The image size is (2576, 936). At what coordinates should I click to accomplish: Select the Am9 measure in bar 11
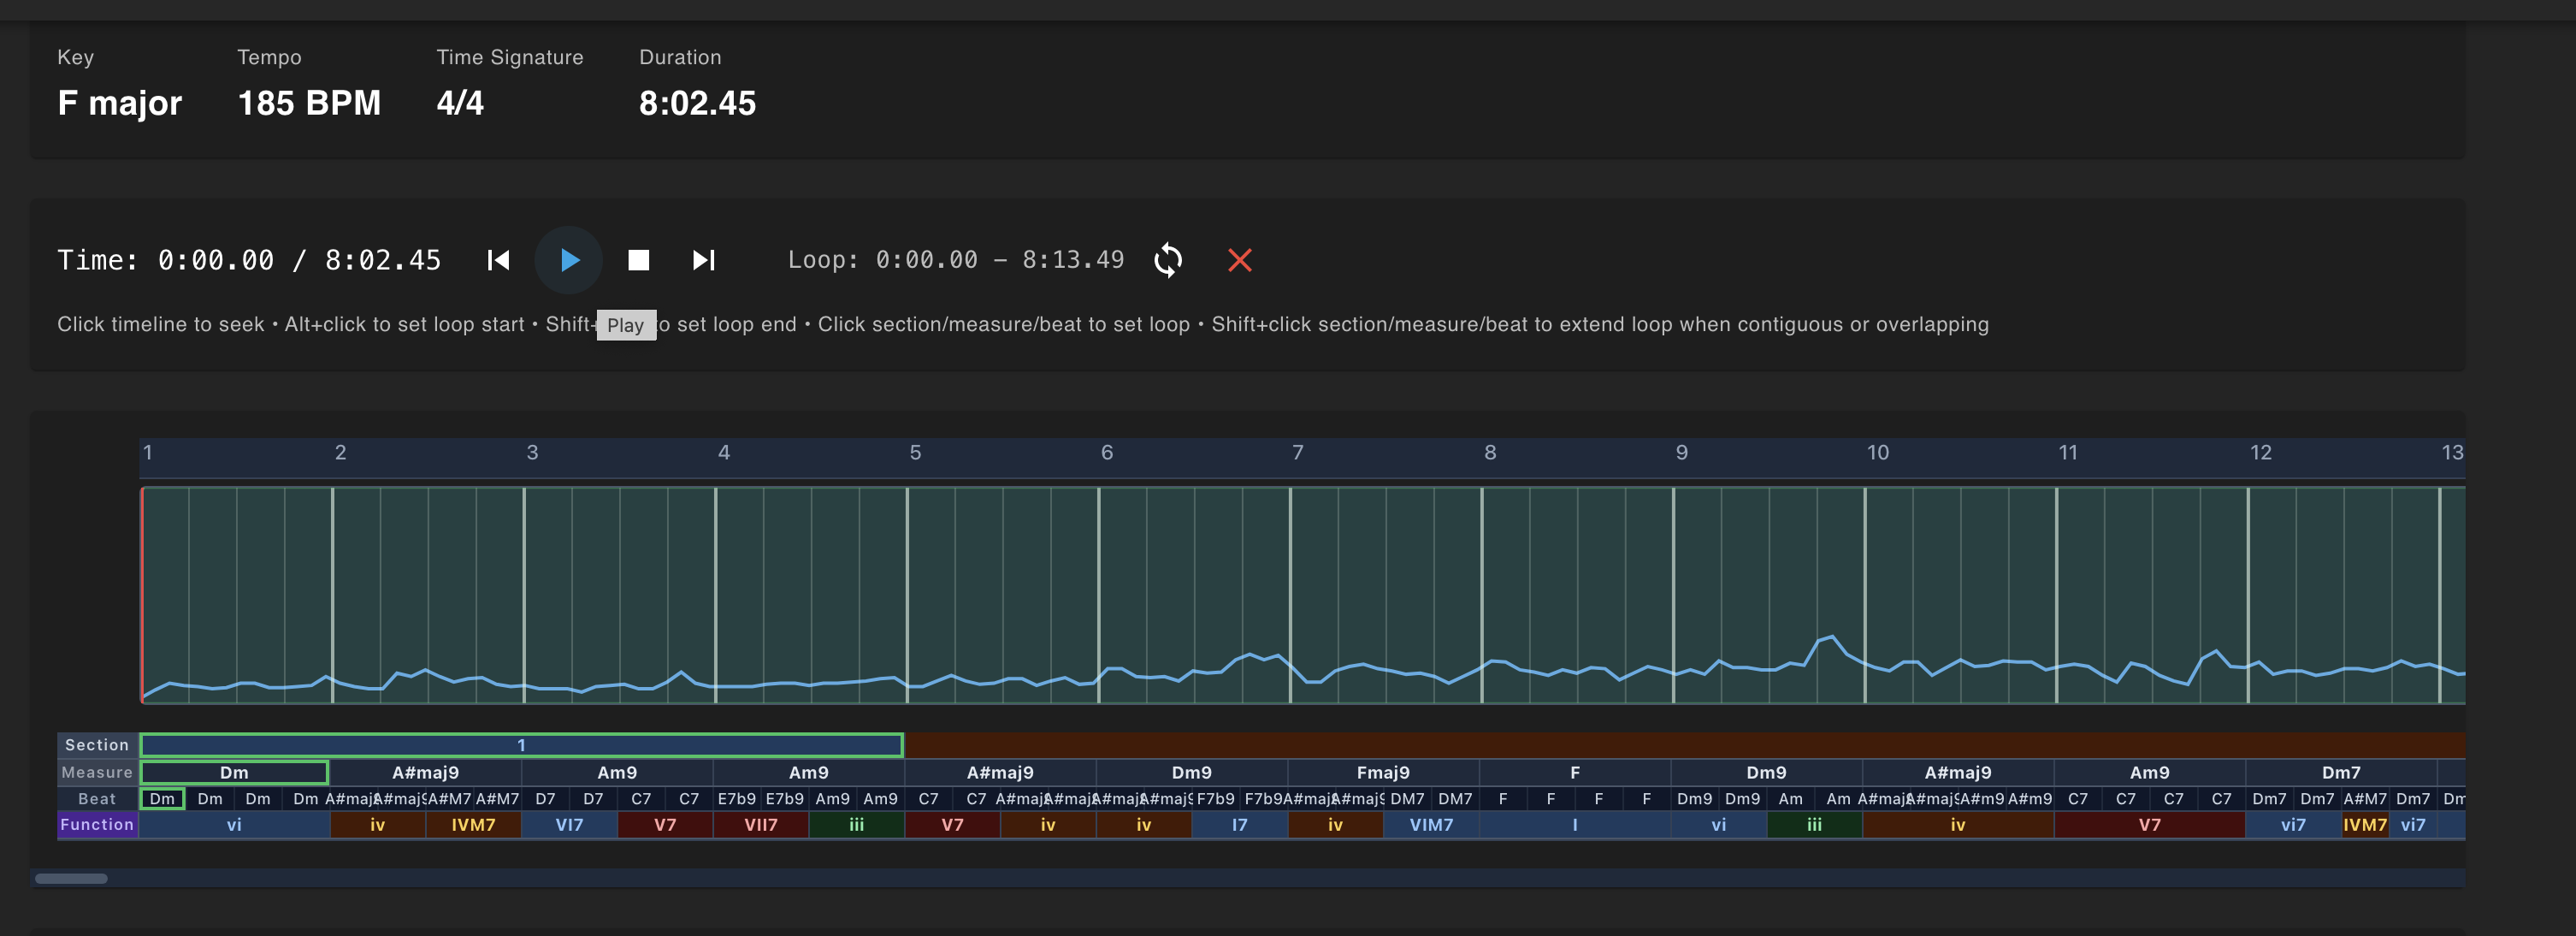(x=2149, y=772)
